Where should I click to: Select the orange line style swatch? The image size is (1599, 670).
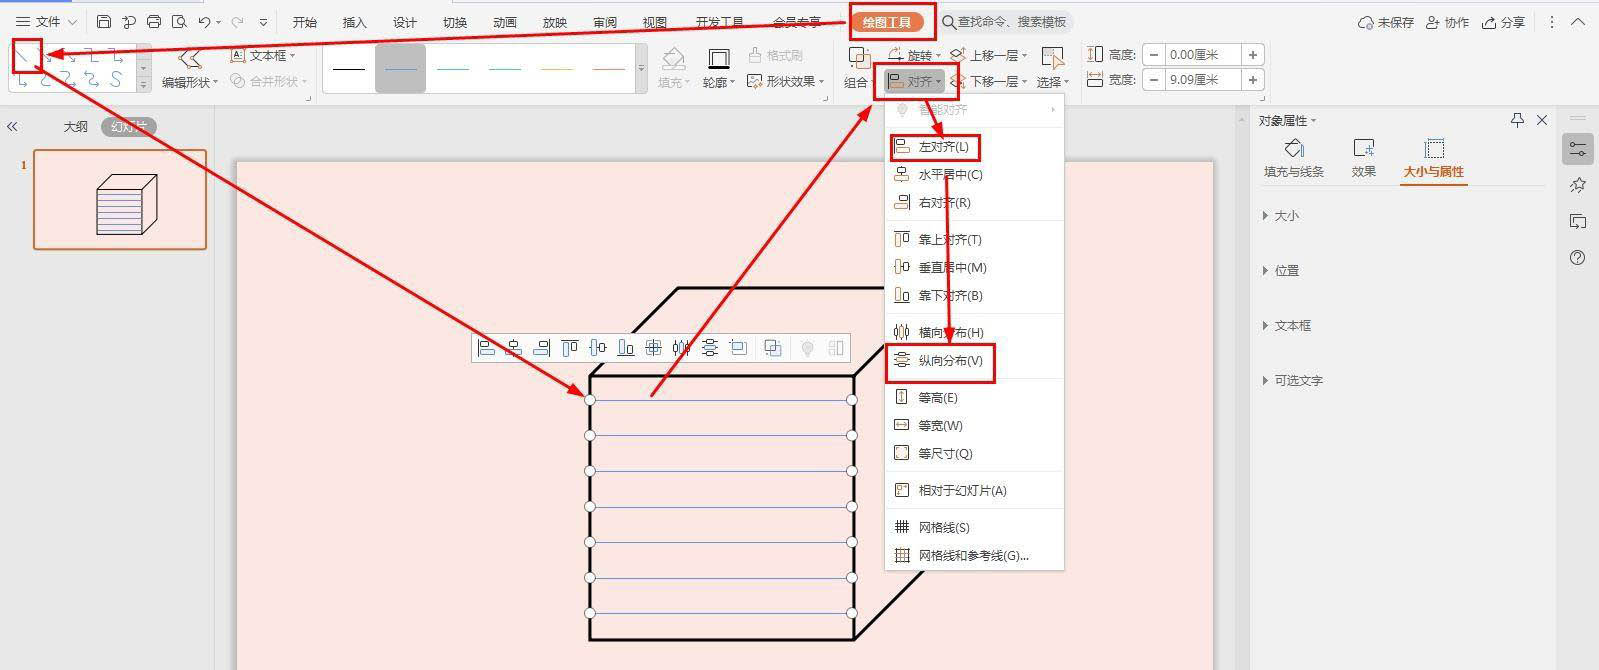point(557,69)
